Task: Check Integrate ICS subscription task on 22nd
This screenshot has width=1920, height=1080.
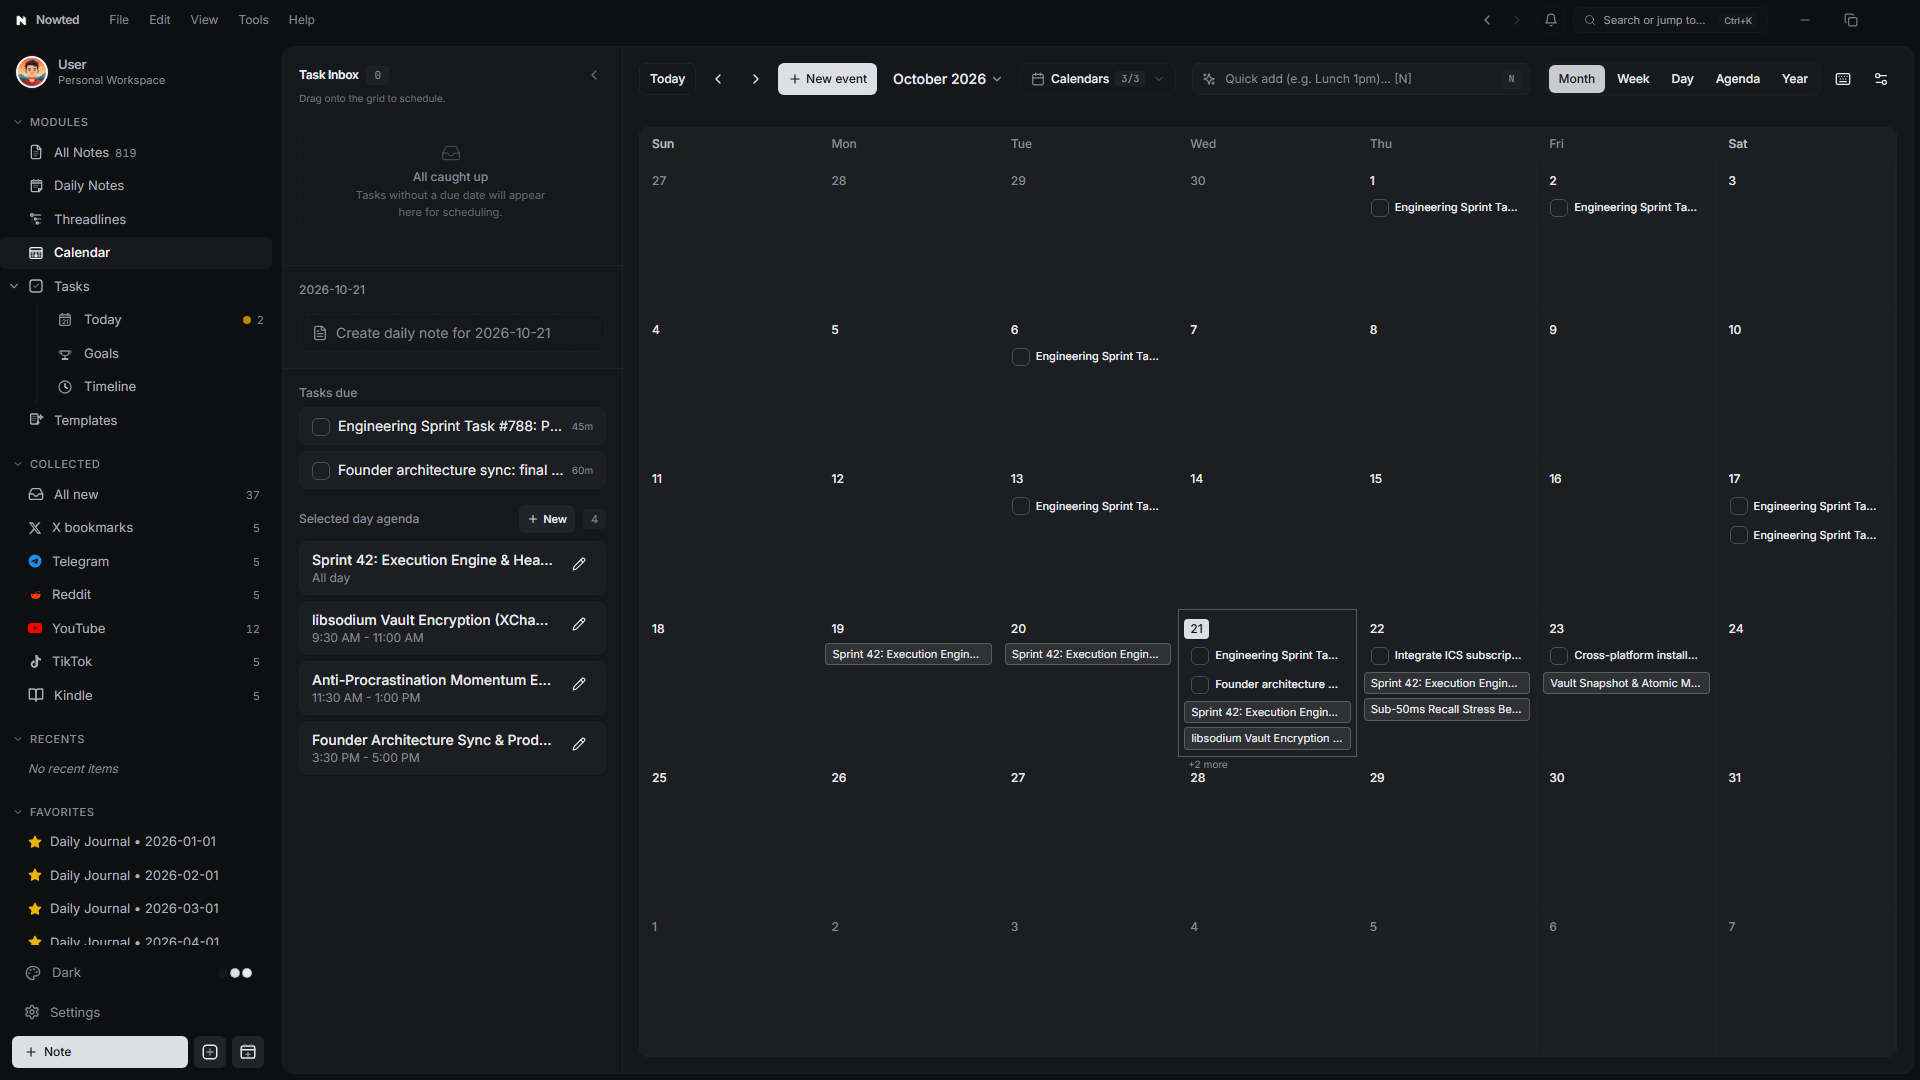Action: 1380,656
